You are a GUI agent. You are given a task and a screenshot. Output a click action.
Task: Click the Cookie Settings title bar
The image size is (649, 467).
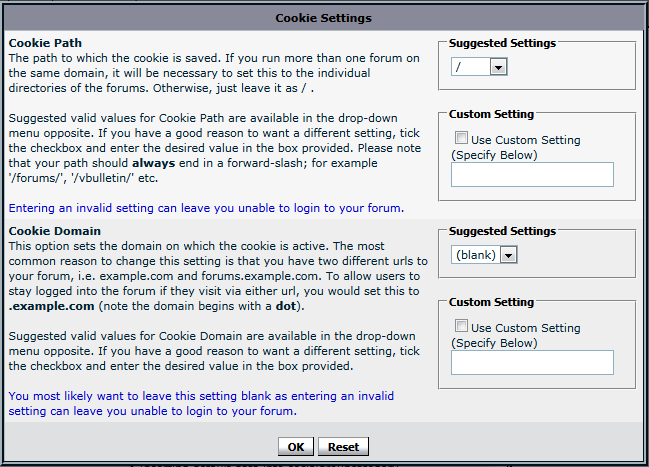pos(324,18)
